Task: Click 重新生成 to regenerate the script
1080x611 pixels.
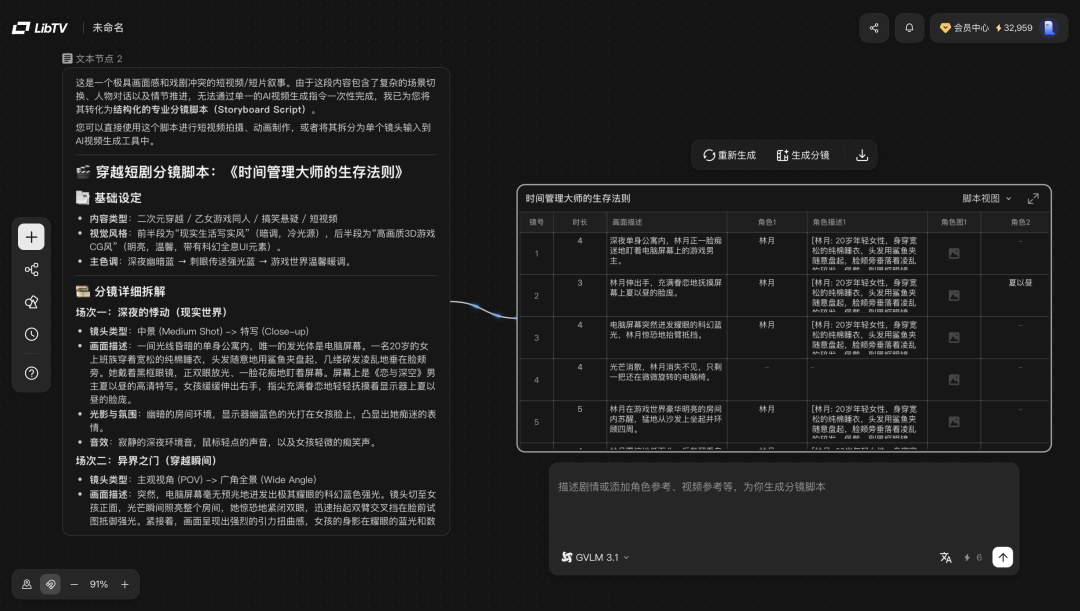Action: (729, 155)
